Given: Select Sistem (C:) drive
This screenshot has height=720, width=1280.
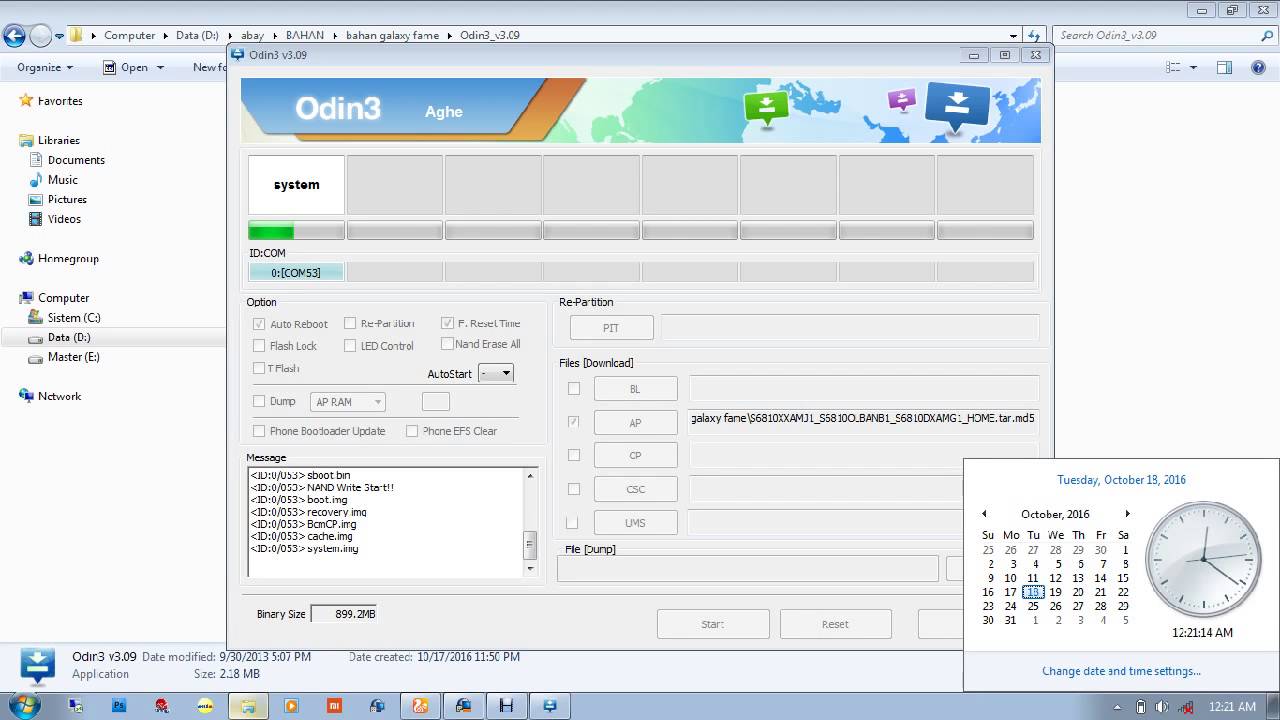Looking at the screenshot, I should coord(74,318).
